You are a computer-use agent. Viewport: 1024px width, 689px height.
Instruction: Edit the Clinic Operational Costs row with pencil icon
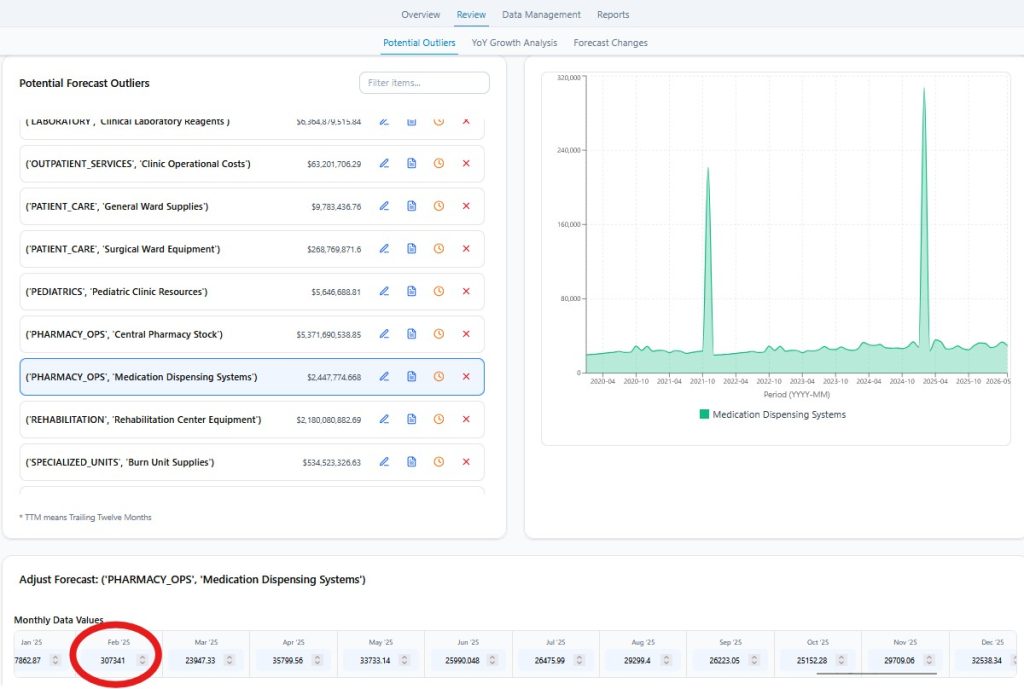384,163
